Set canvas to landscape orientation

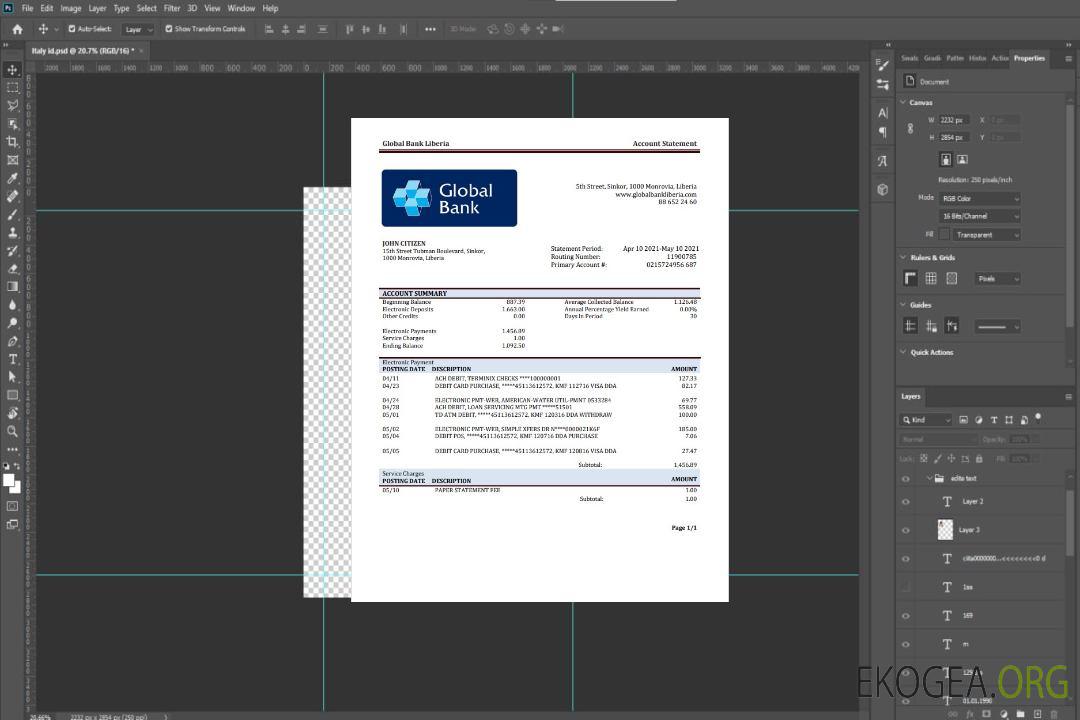click(x=962, y=159)
